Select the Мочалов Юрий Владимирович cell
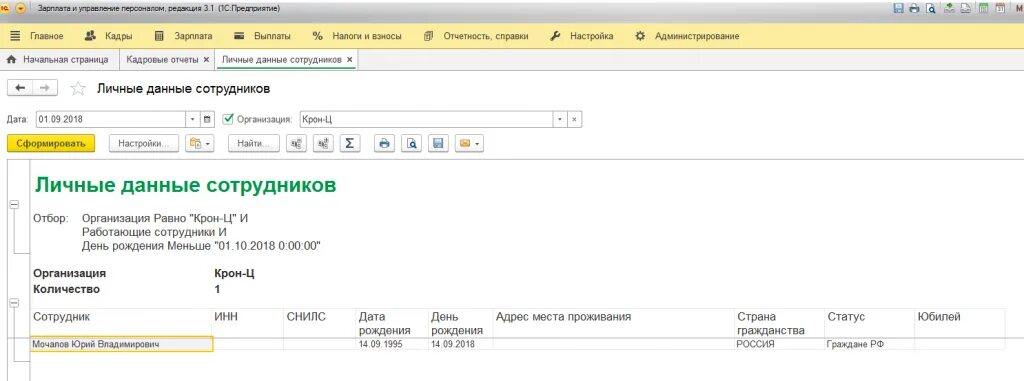 [x=121, y=344]
